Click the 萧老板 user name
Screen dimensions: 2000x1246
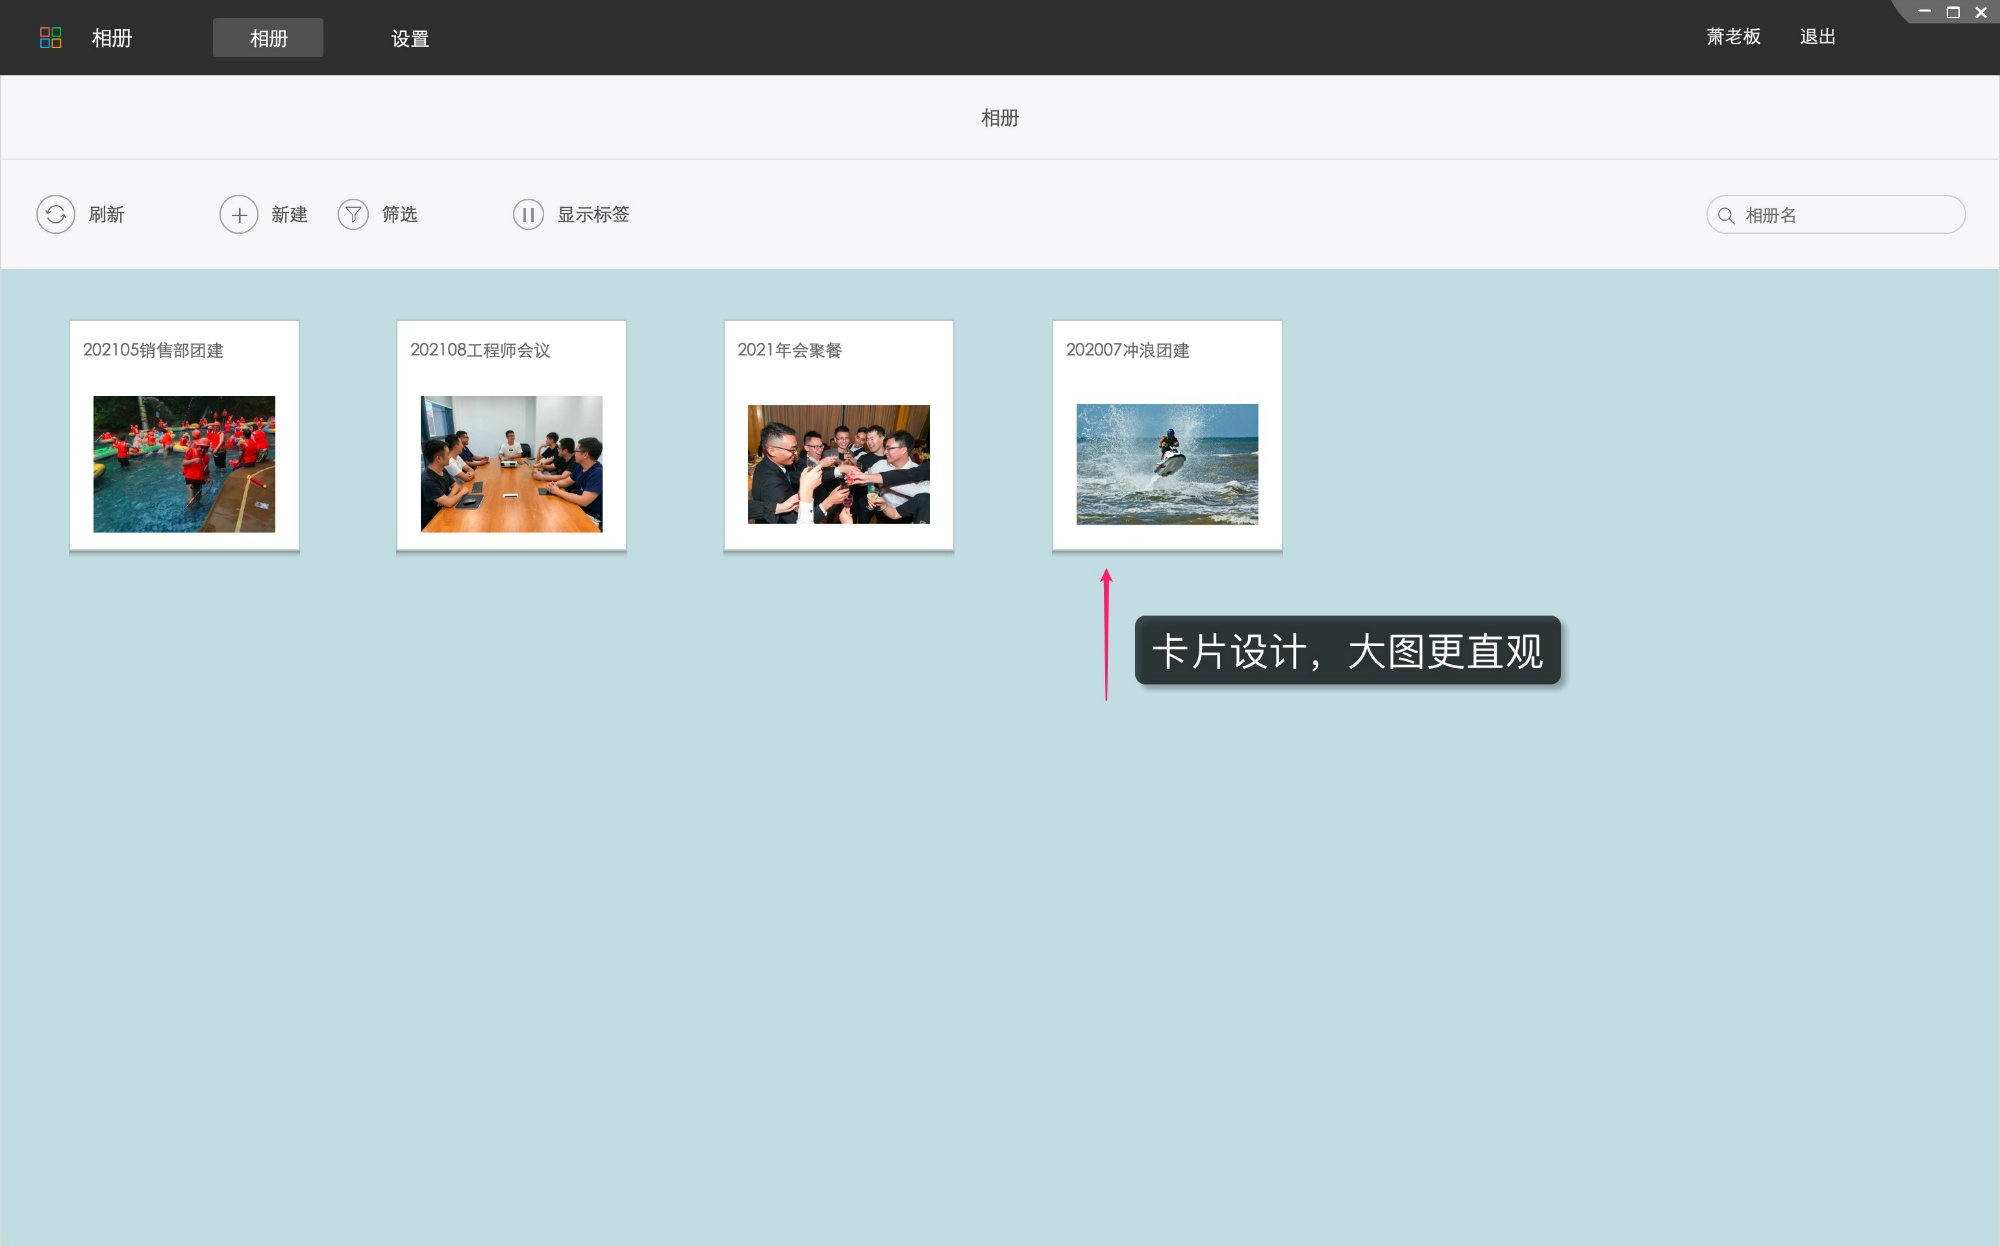point(1733,37)
